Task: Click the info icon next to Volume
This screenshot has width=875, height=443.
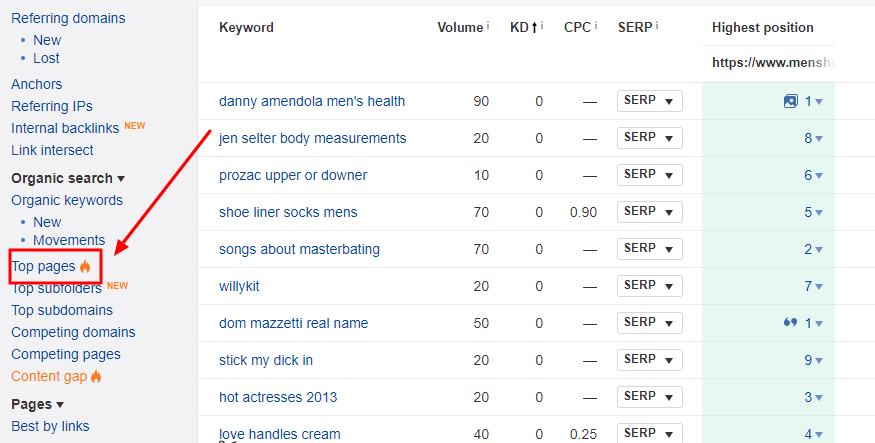Action: point(488,25)
